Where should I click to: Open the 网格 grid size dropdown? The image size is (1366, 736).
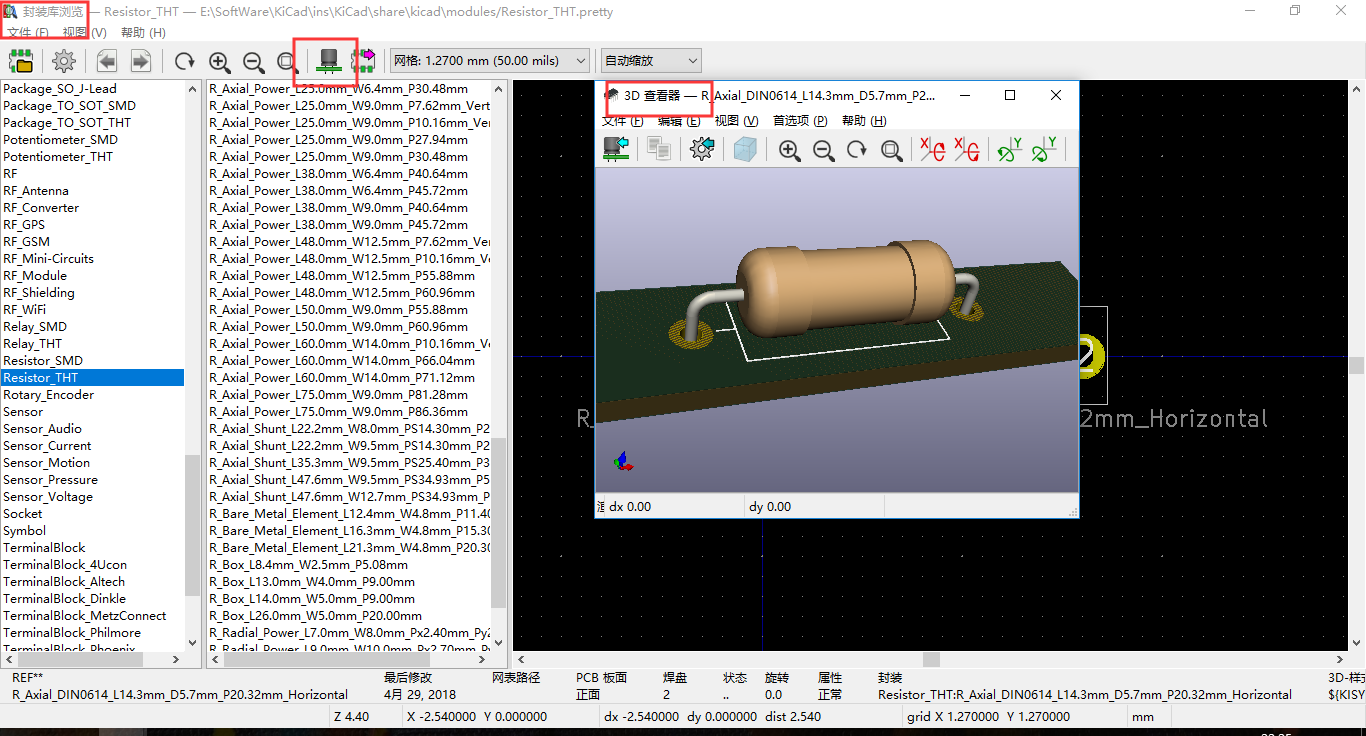489,60
